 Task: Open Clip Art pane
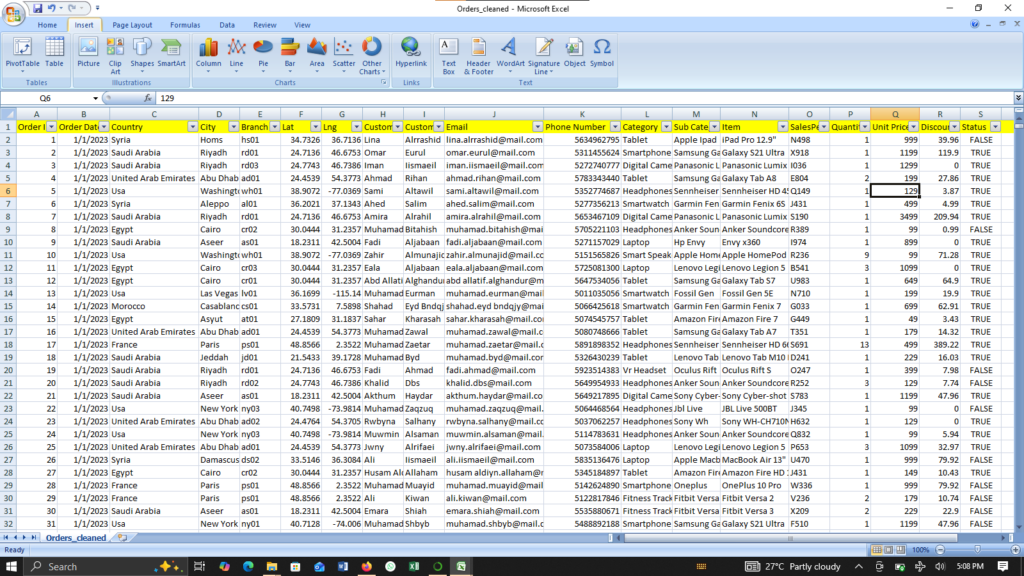click(115, 56)
